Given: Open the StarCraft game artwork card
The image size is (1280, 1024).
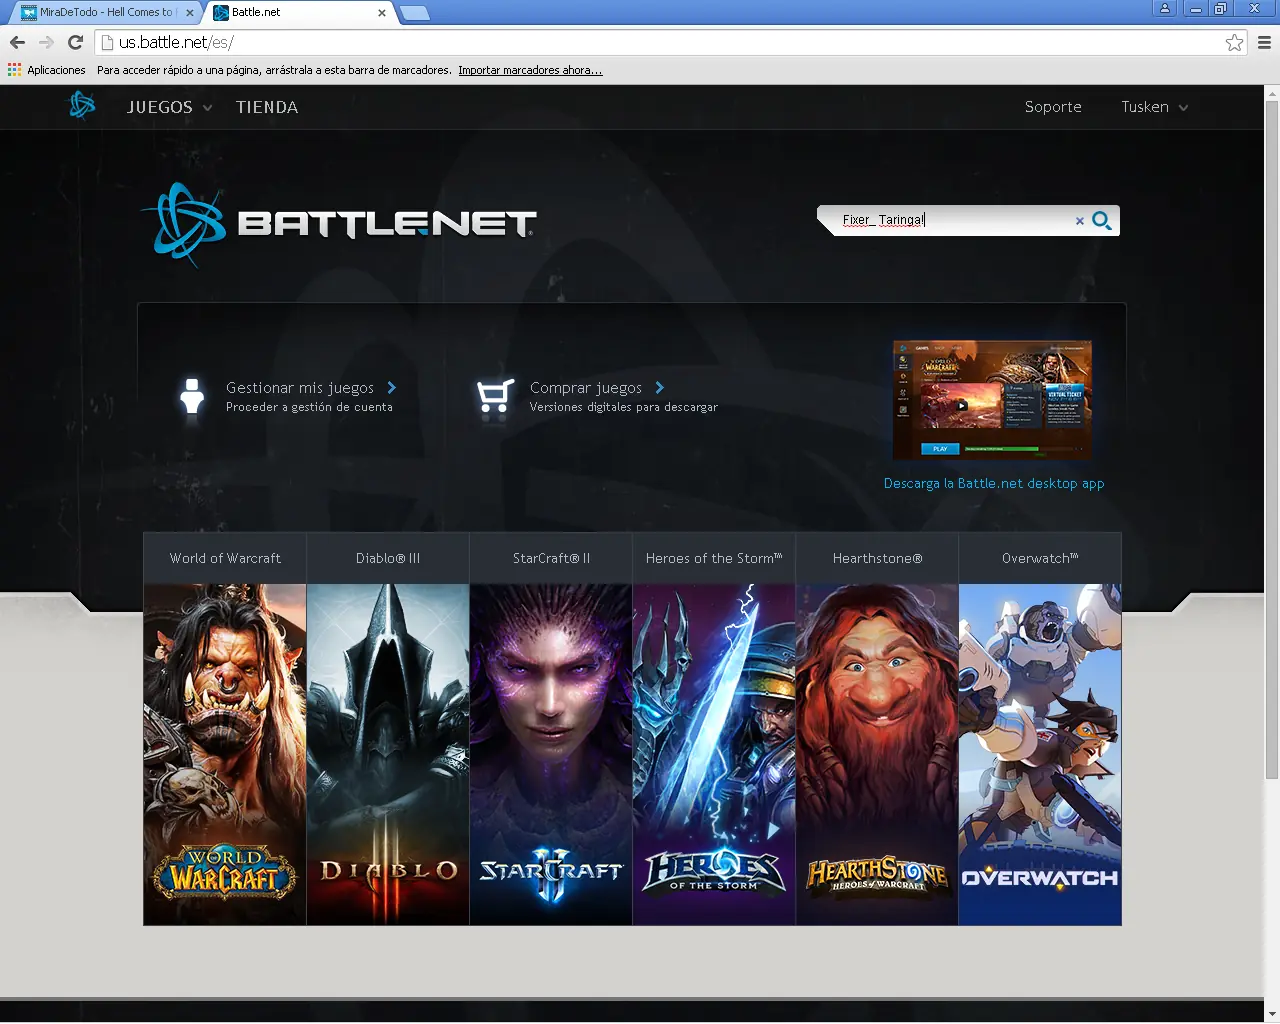Looking at the screenshot, I should [551, 755].
